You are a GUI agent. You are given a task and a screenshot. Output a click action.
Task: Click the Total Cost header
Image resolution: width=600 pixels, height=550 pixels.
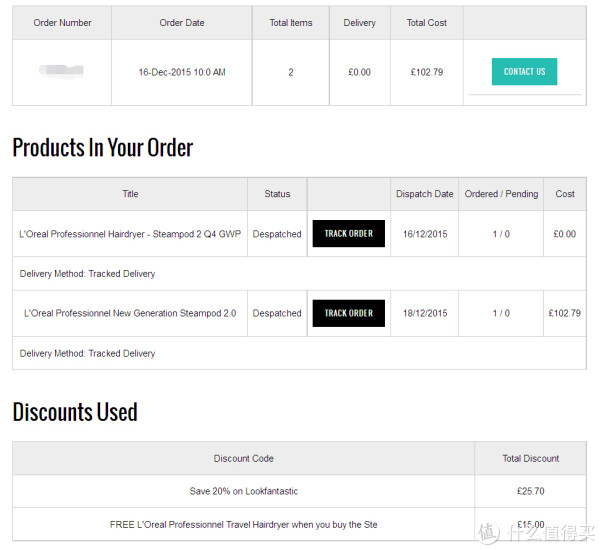(427, 23)
